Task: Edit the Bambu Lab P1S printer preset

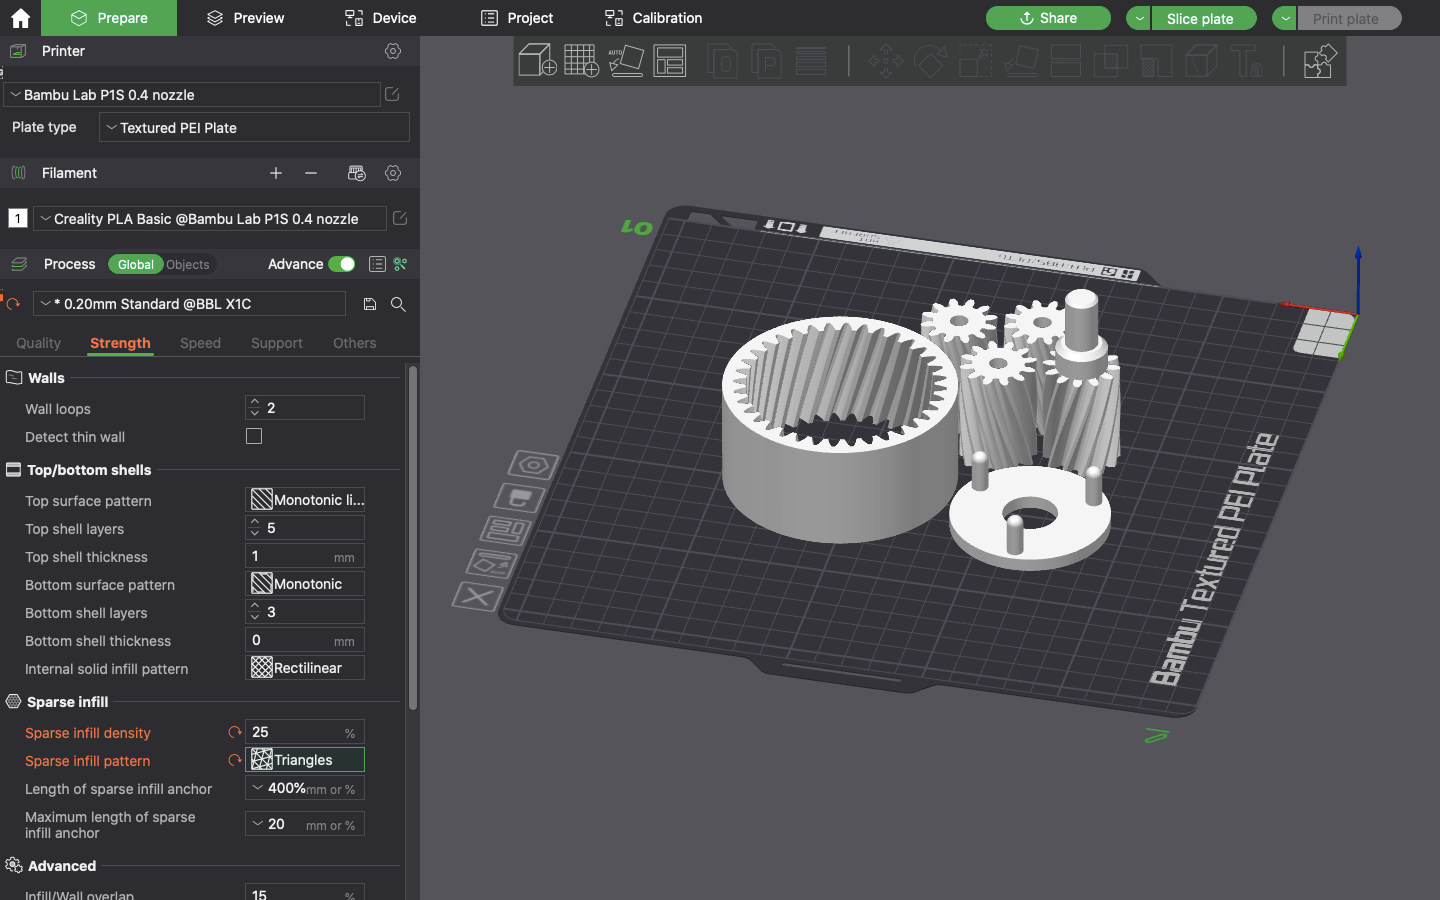Action: [392, 94]
